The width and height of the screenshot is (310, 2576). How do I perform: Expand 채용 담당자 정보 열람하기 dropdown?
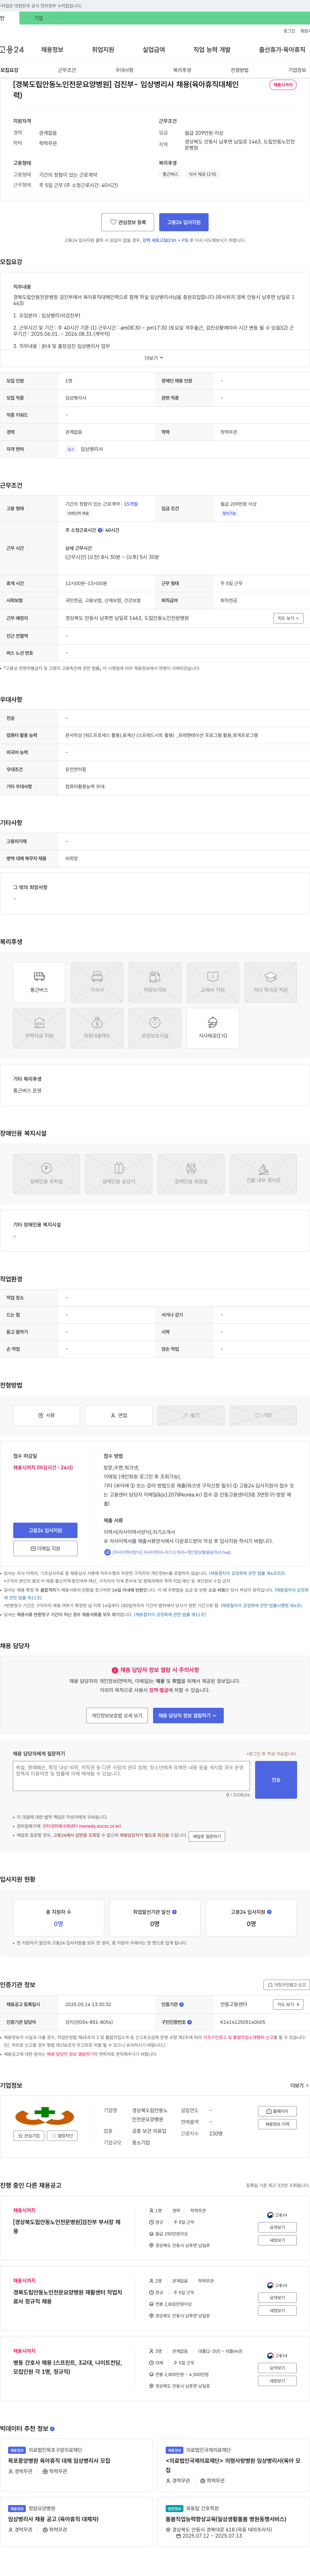[x=188, y=1715]
